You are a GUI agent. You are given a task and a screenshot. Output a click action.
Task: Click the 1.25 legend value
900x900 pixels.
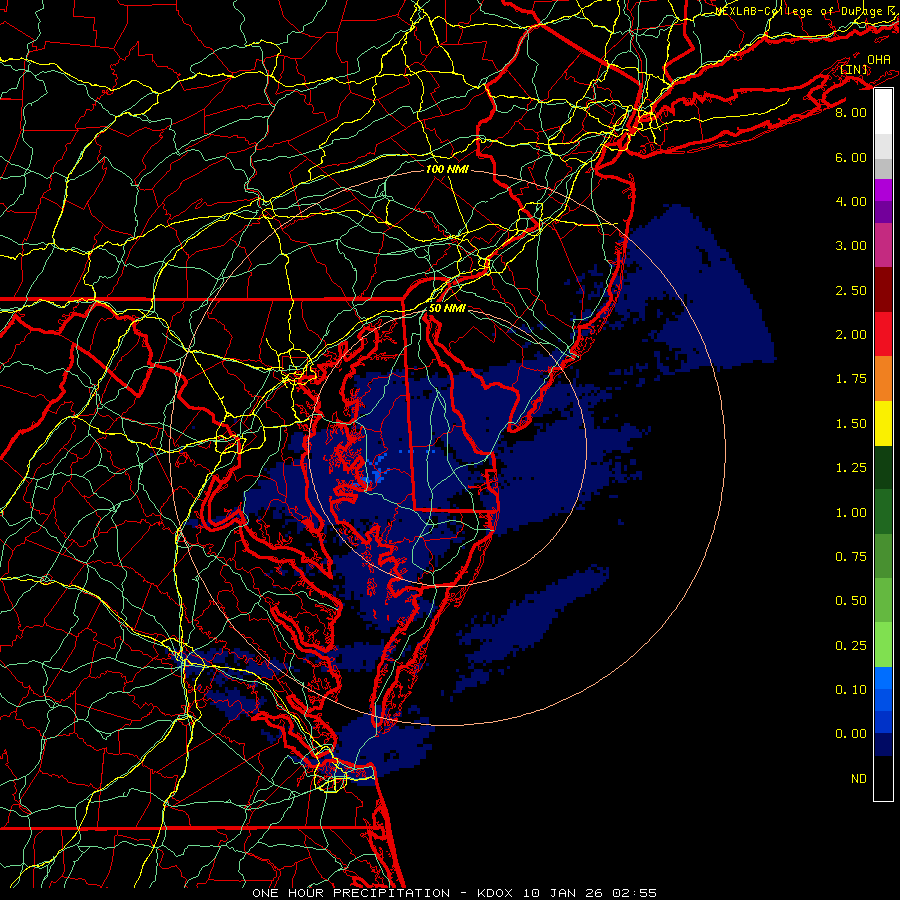pos(851,468)
